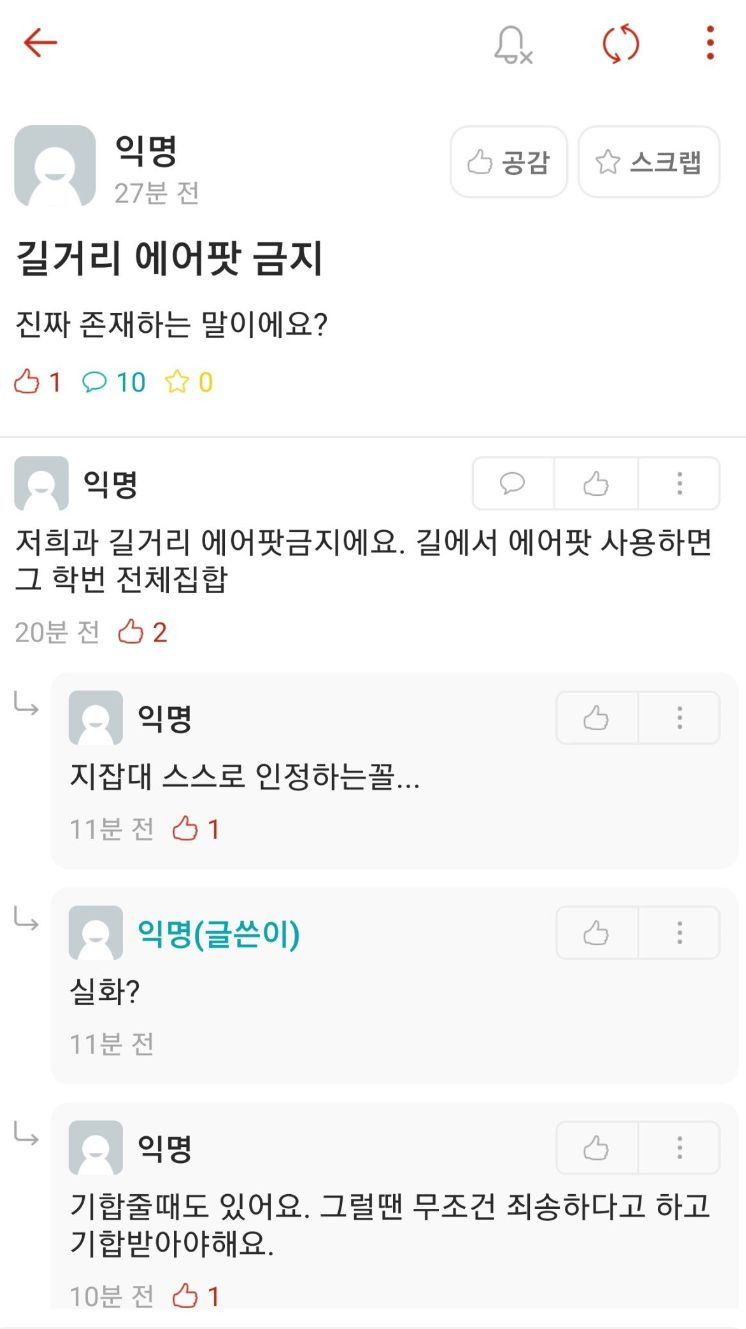Toggle the muted notification bell

tap(512, 44)
